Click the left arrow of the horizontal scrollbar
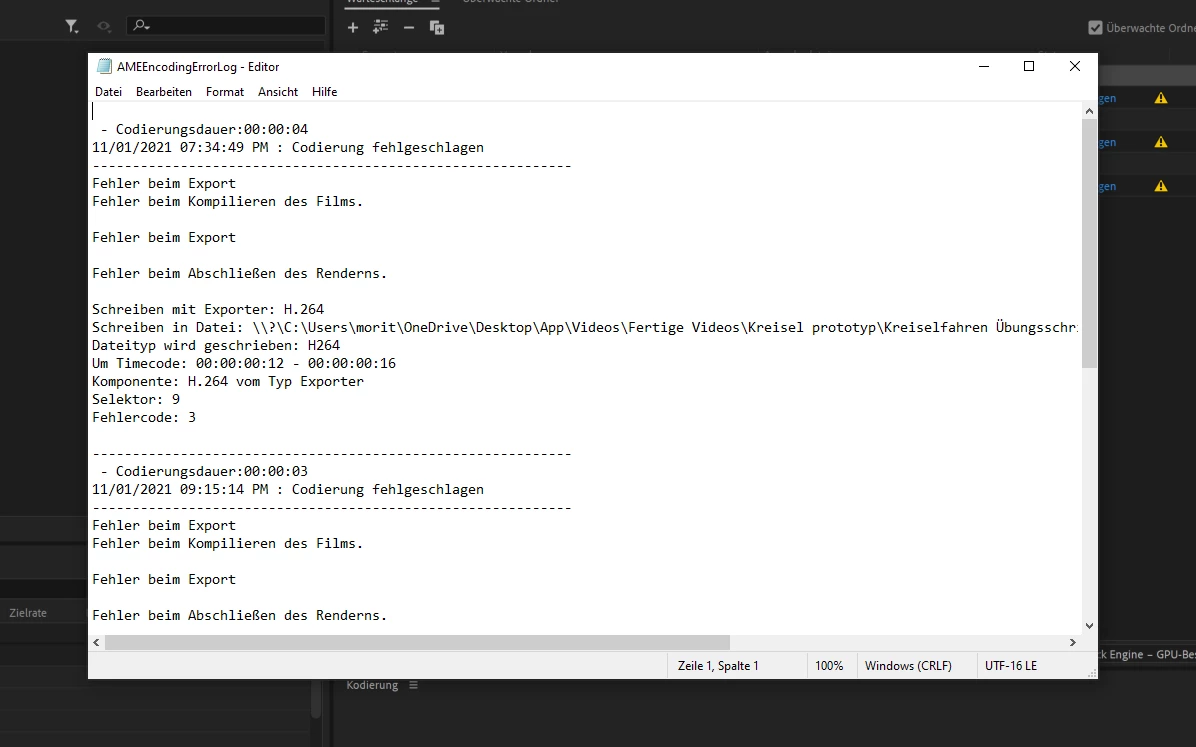This screenshot has width=1196, height=747. click(96, 642)
